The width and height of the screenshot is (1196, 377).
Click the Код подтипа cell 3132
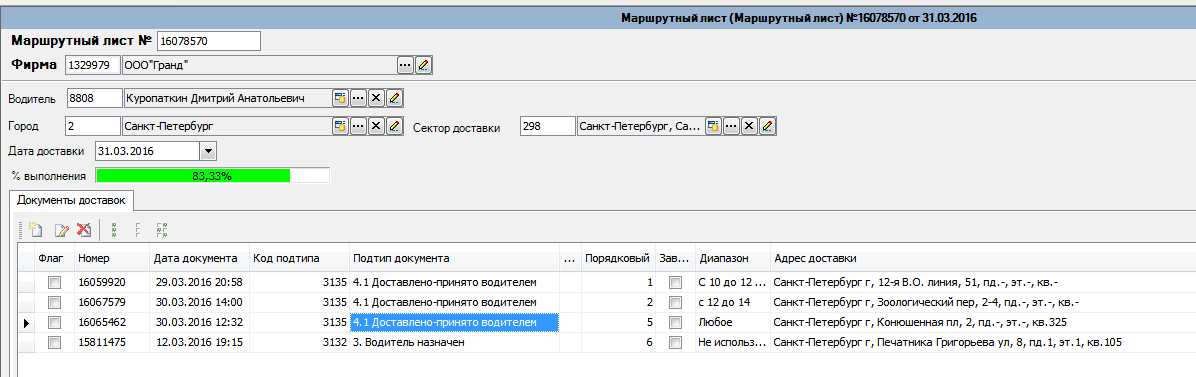pos(300,343)
